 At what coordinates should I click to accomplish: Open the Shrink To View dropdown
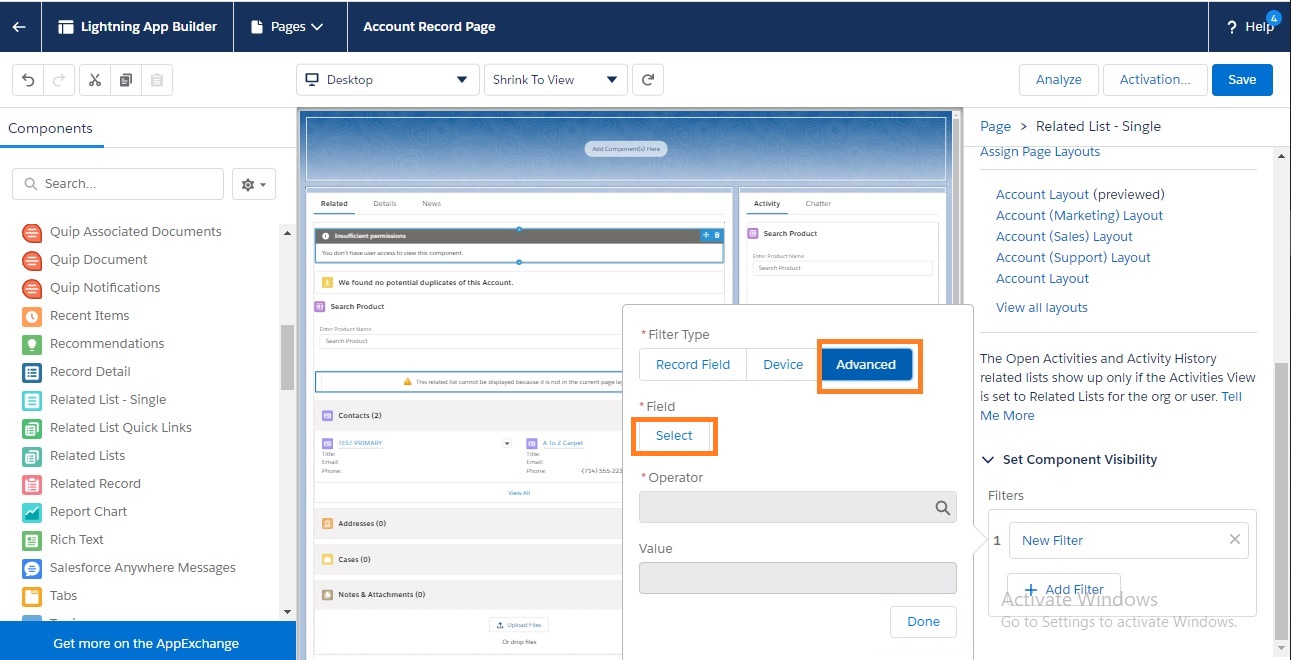pos(555,80)
